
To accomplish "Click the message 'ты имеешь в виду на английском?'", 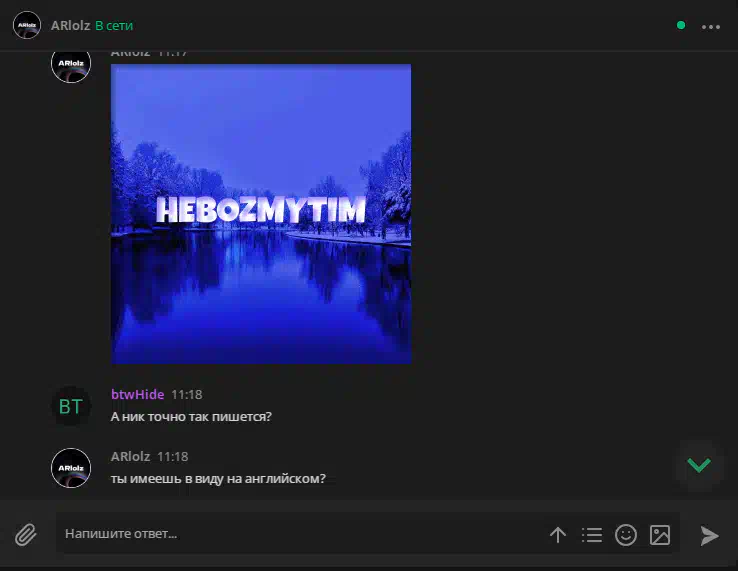I will (x=218, y=479).
